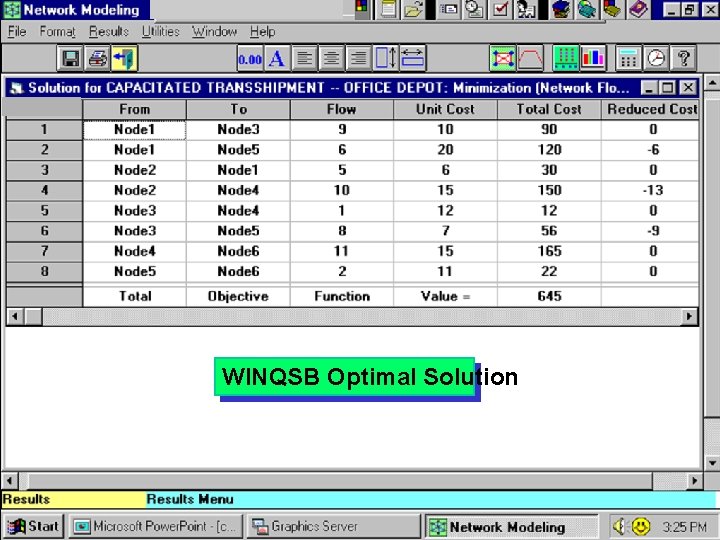Image resolution: width=720 pixels, height=540 pixels.
Task: Switch to Graphics Server in taskbar
Action: [333, 526]
